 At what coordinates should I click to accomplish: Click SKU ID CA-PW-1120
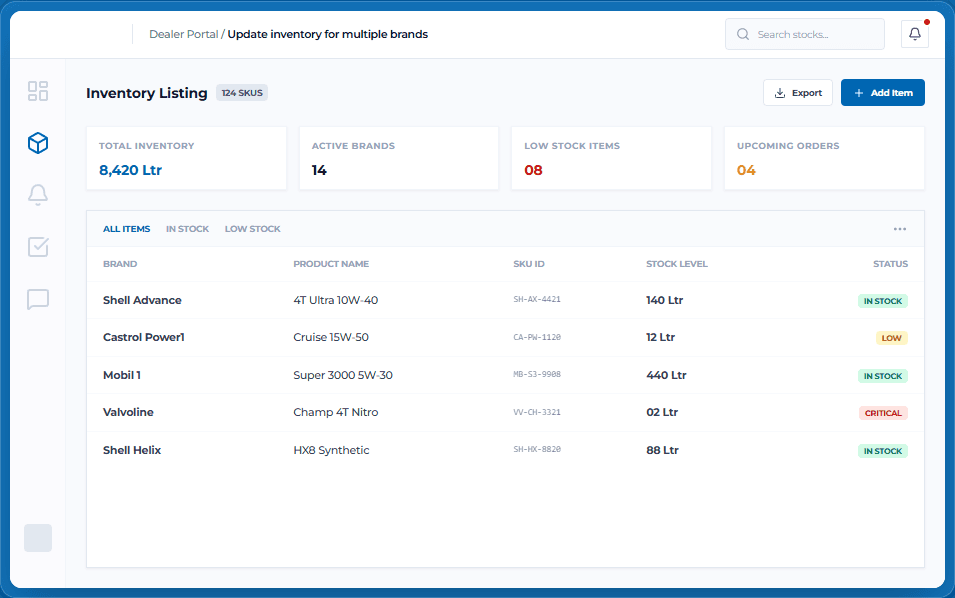(x=537, y=337)
